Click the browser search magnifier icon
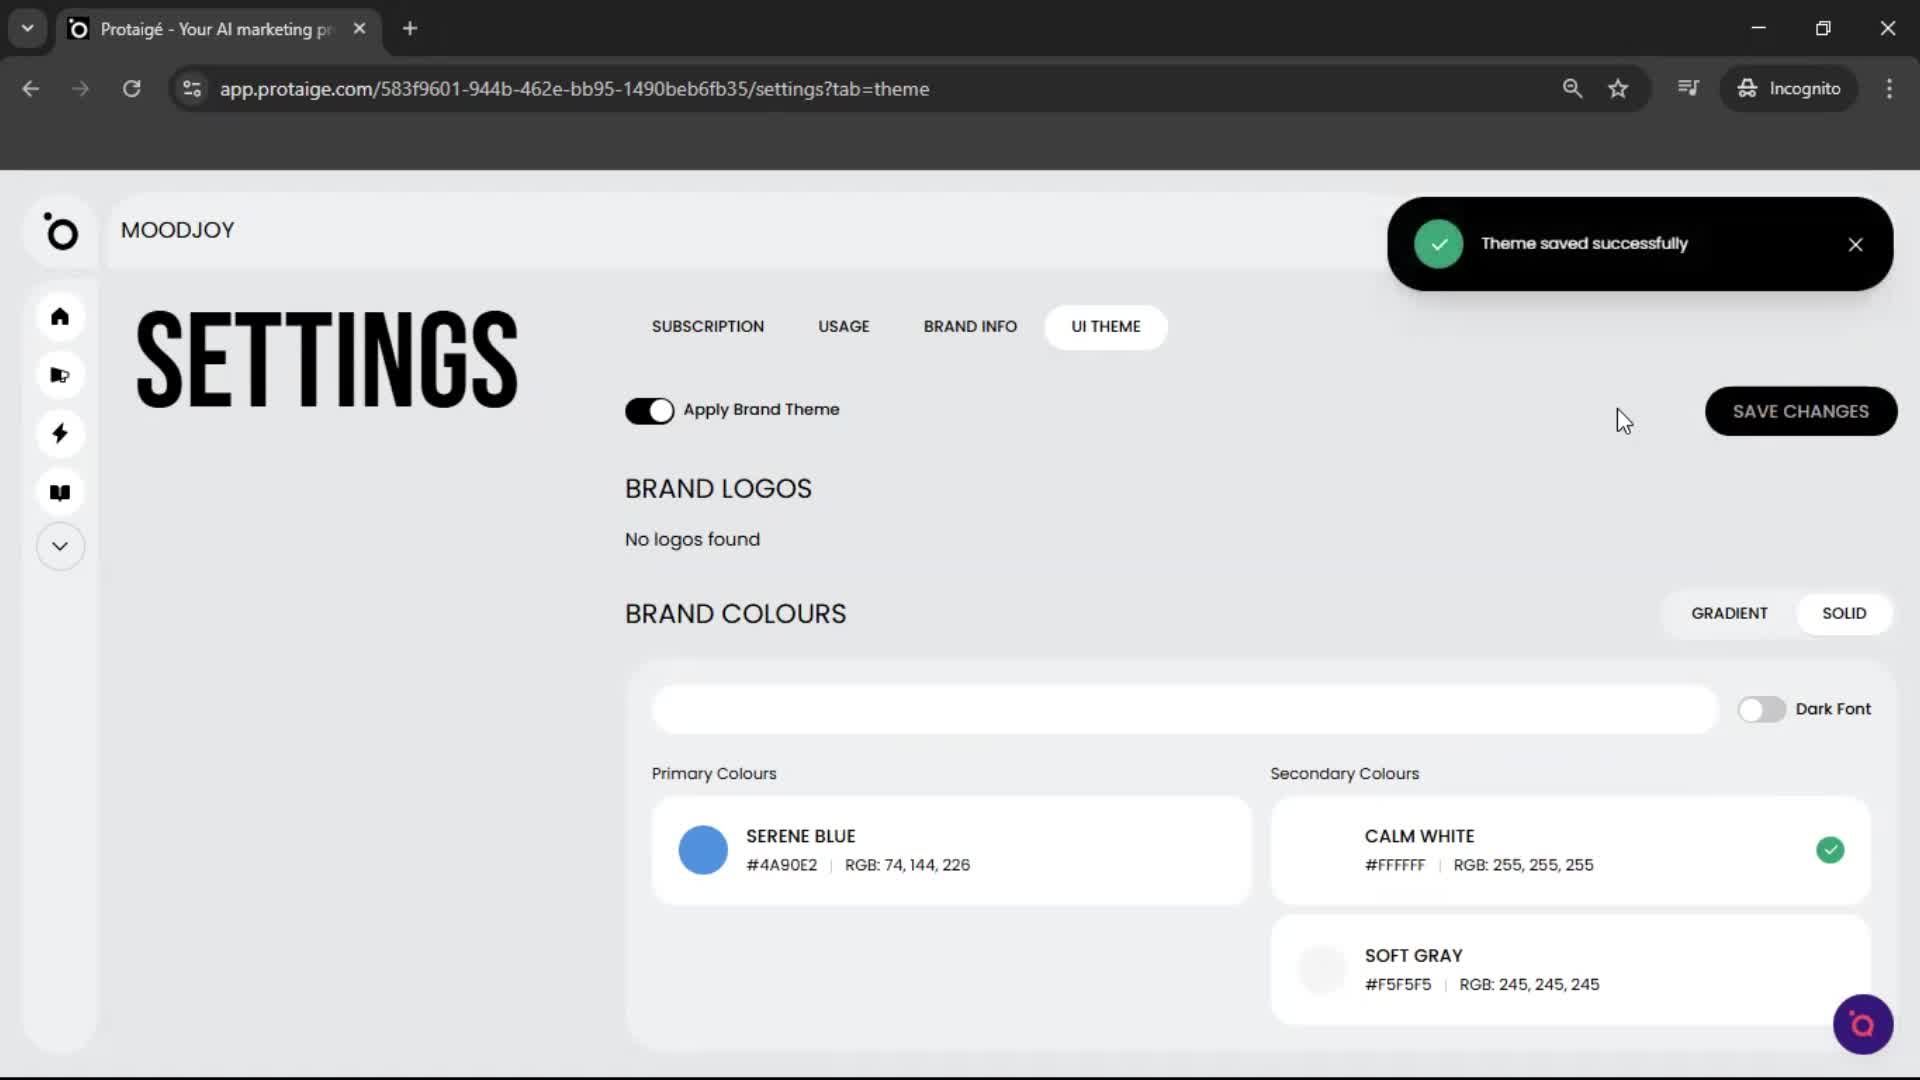 point(1572,88)
